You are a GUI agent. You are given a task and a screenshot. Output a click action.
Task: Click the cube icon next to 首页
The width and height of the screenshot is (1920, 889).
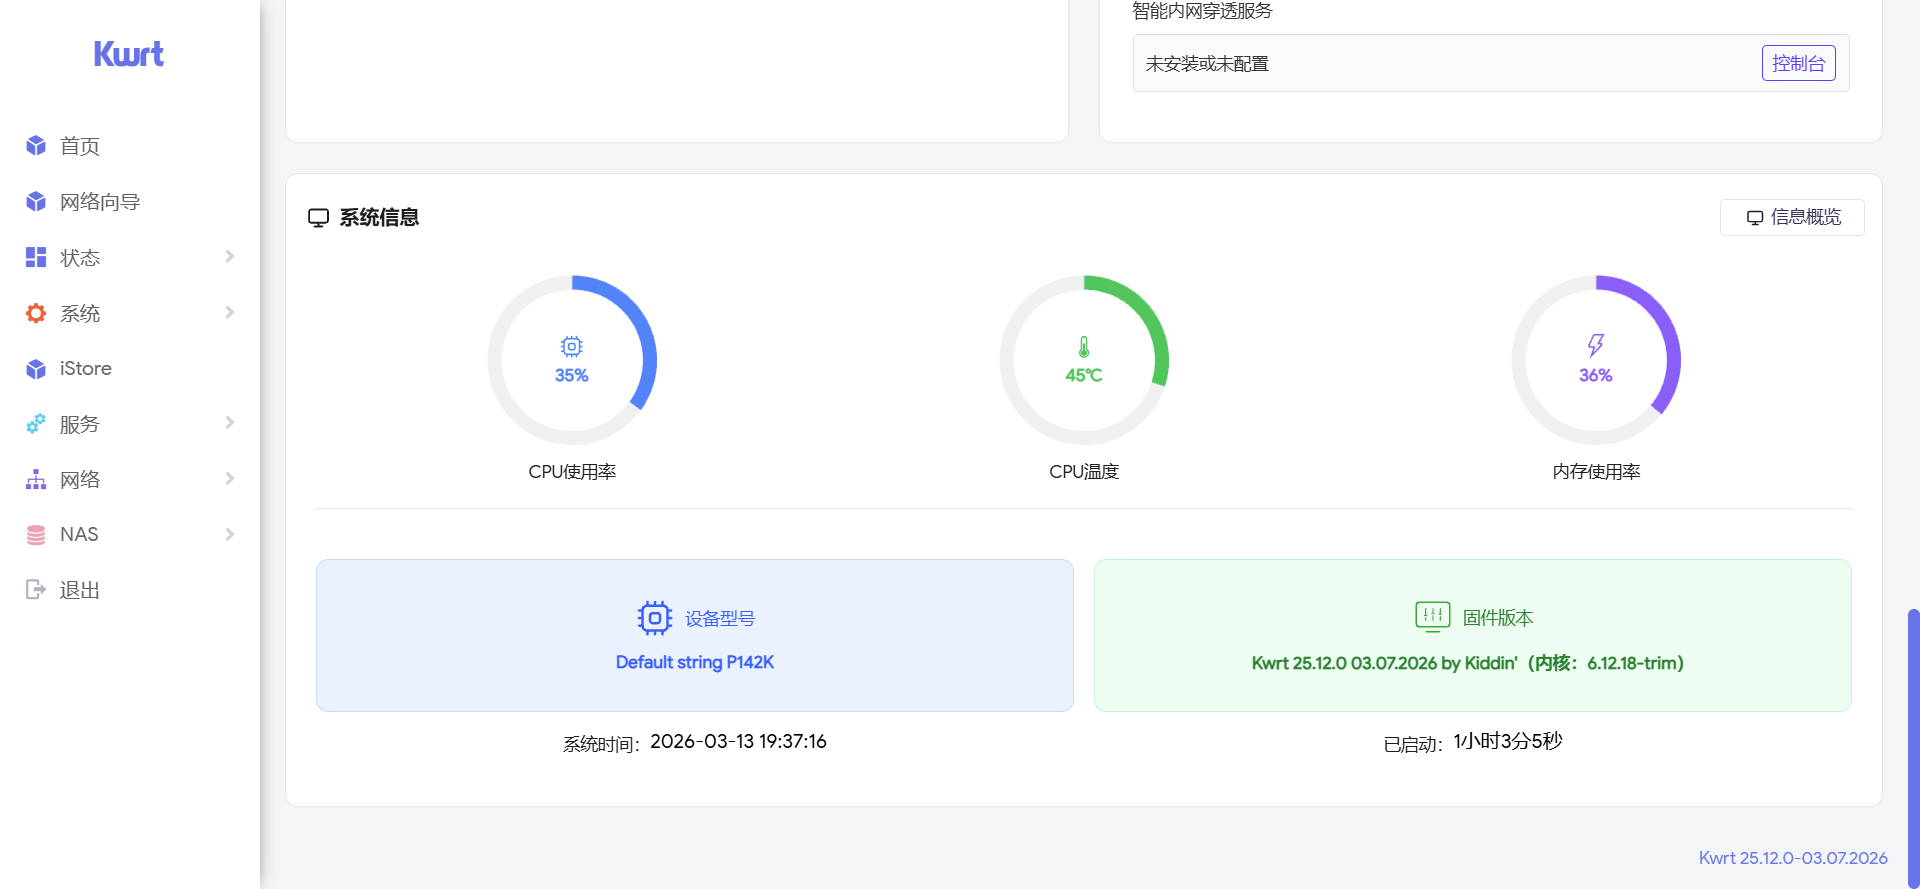[x=36, y=146]
